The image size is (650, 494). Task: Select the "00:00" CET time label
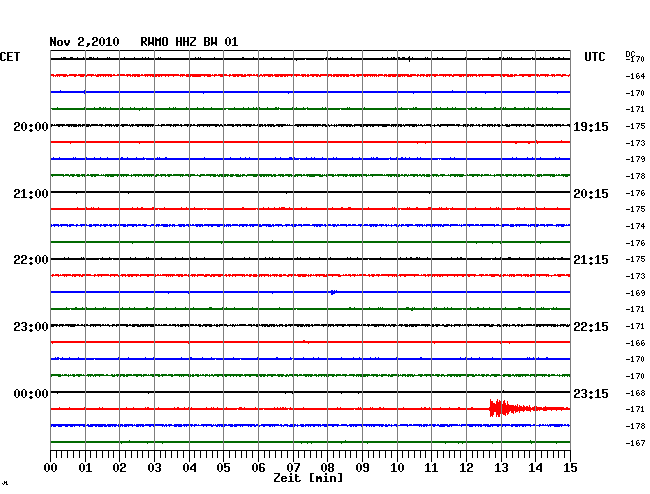pyautogui.click(x=31, y=394)
